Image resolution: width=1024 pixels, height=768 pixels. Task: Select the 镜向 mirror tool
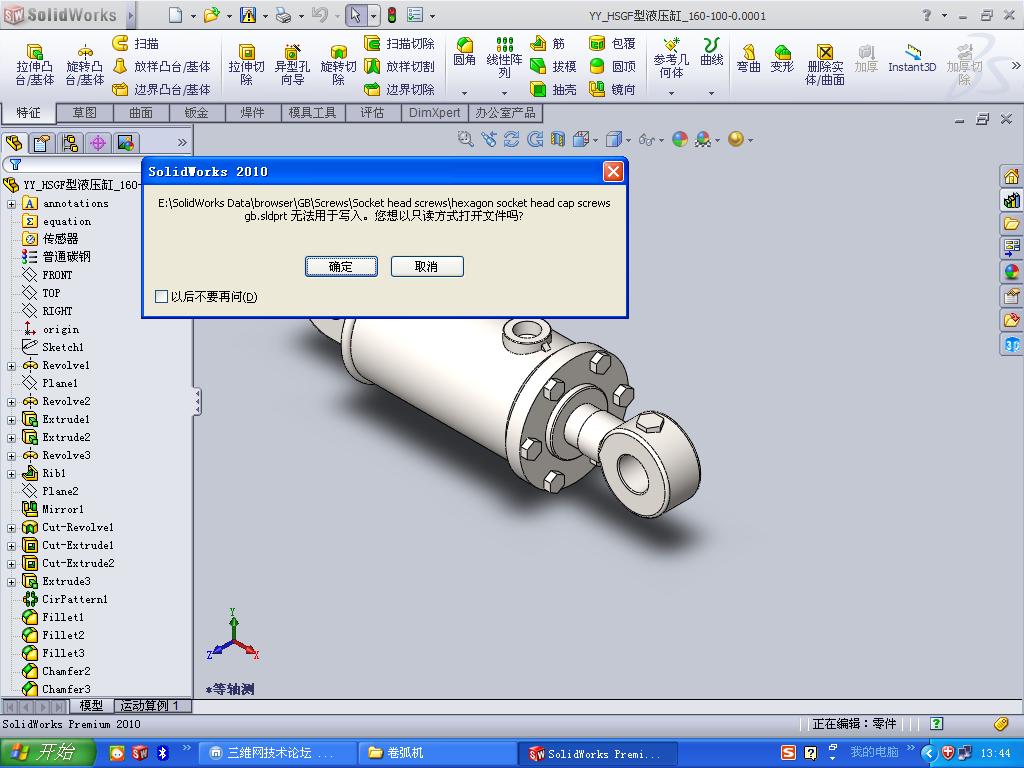click(x=612, y=89)
